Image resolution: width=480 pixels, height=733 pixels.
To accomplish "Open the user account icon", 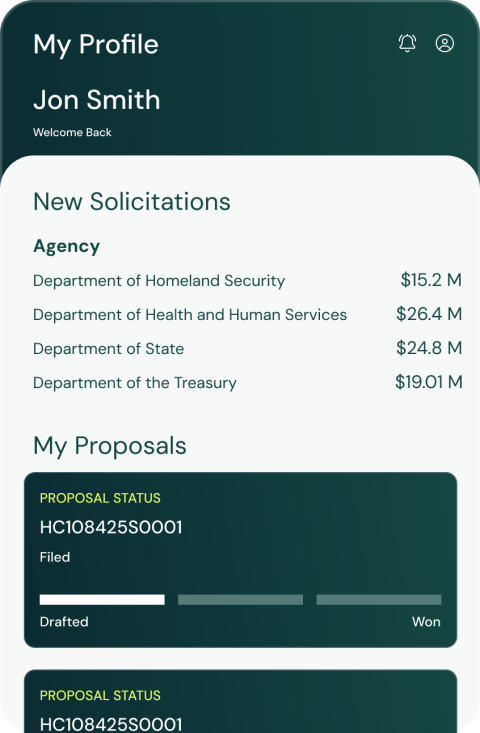I will (444, 43).
